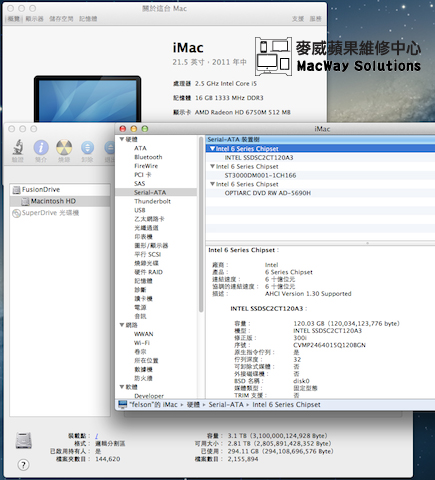Select 防火牆 under network section
Screen dimensions: 435x480
[x=143, y=378]
